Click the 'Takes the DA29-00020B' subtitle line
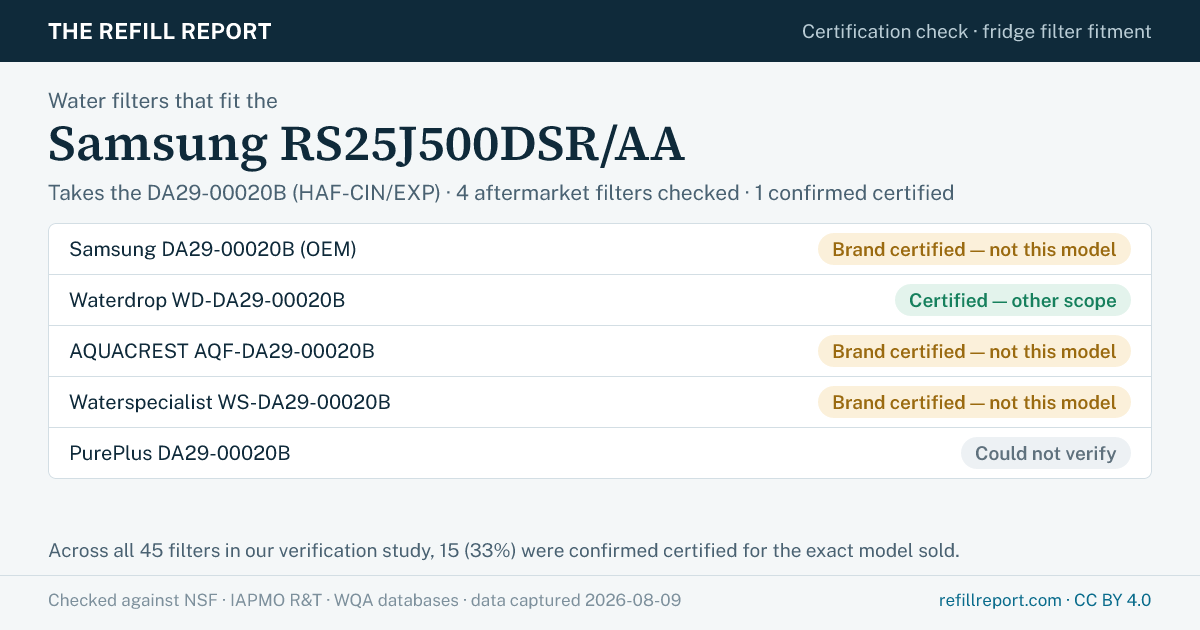 point(501,192)
